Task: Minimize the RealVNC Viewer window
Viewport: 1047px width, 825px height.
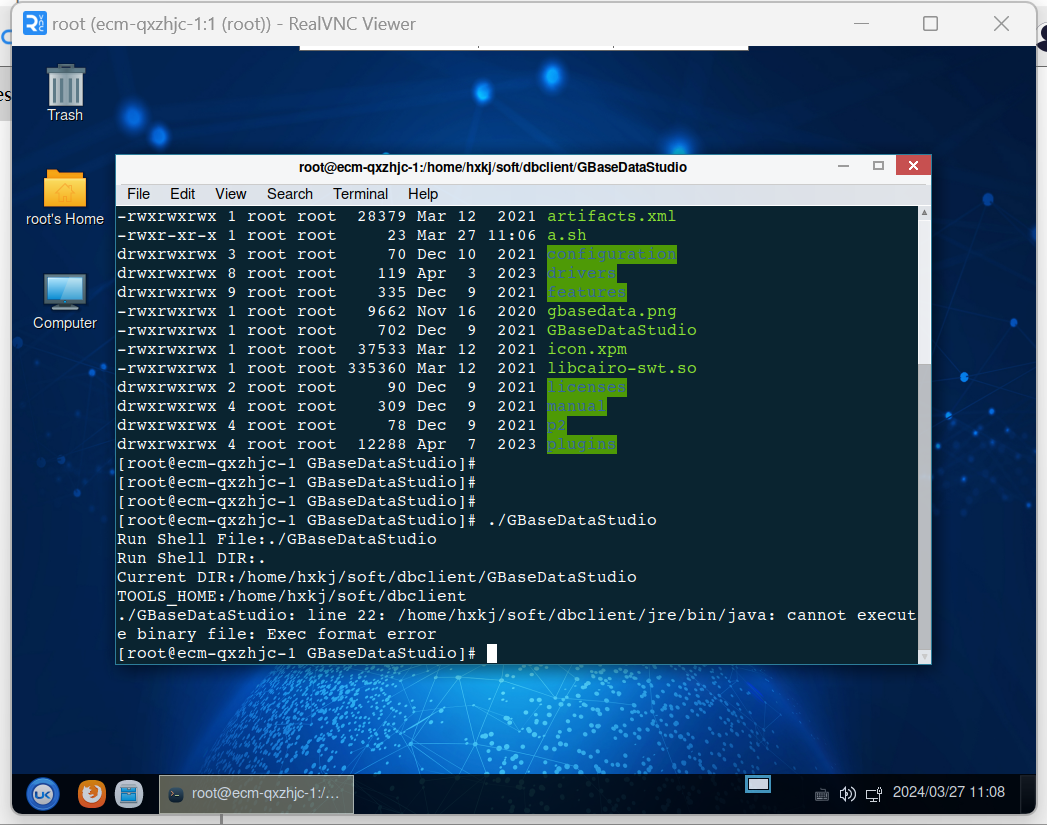Action: tap(861, 24)
